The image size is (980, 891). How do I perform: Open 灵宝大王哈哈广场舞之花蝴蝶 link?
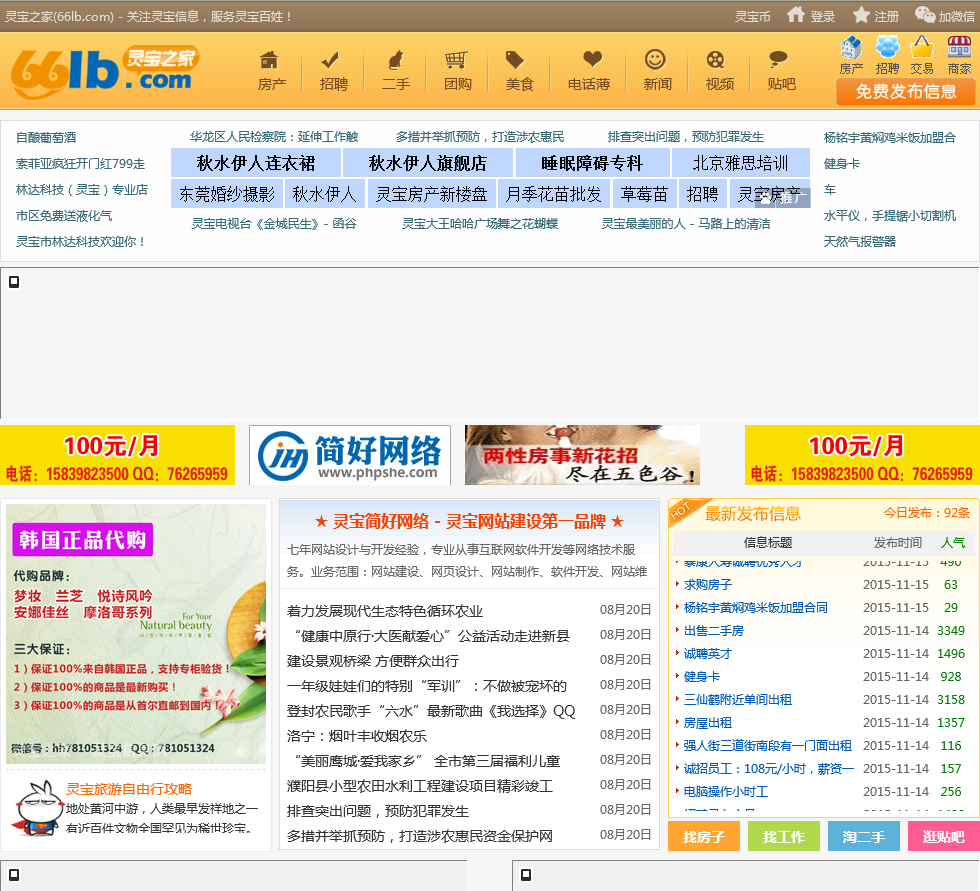pyautogui.click(x=480, y=224)
